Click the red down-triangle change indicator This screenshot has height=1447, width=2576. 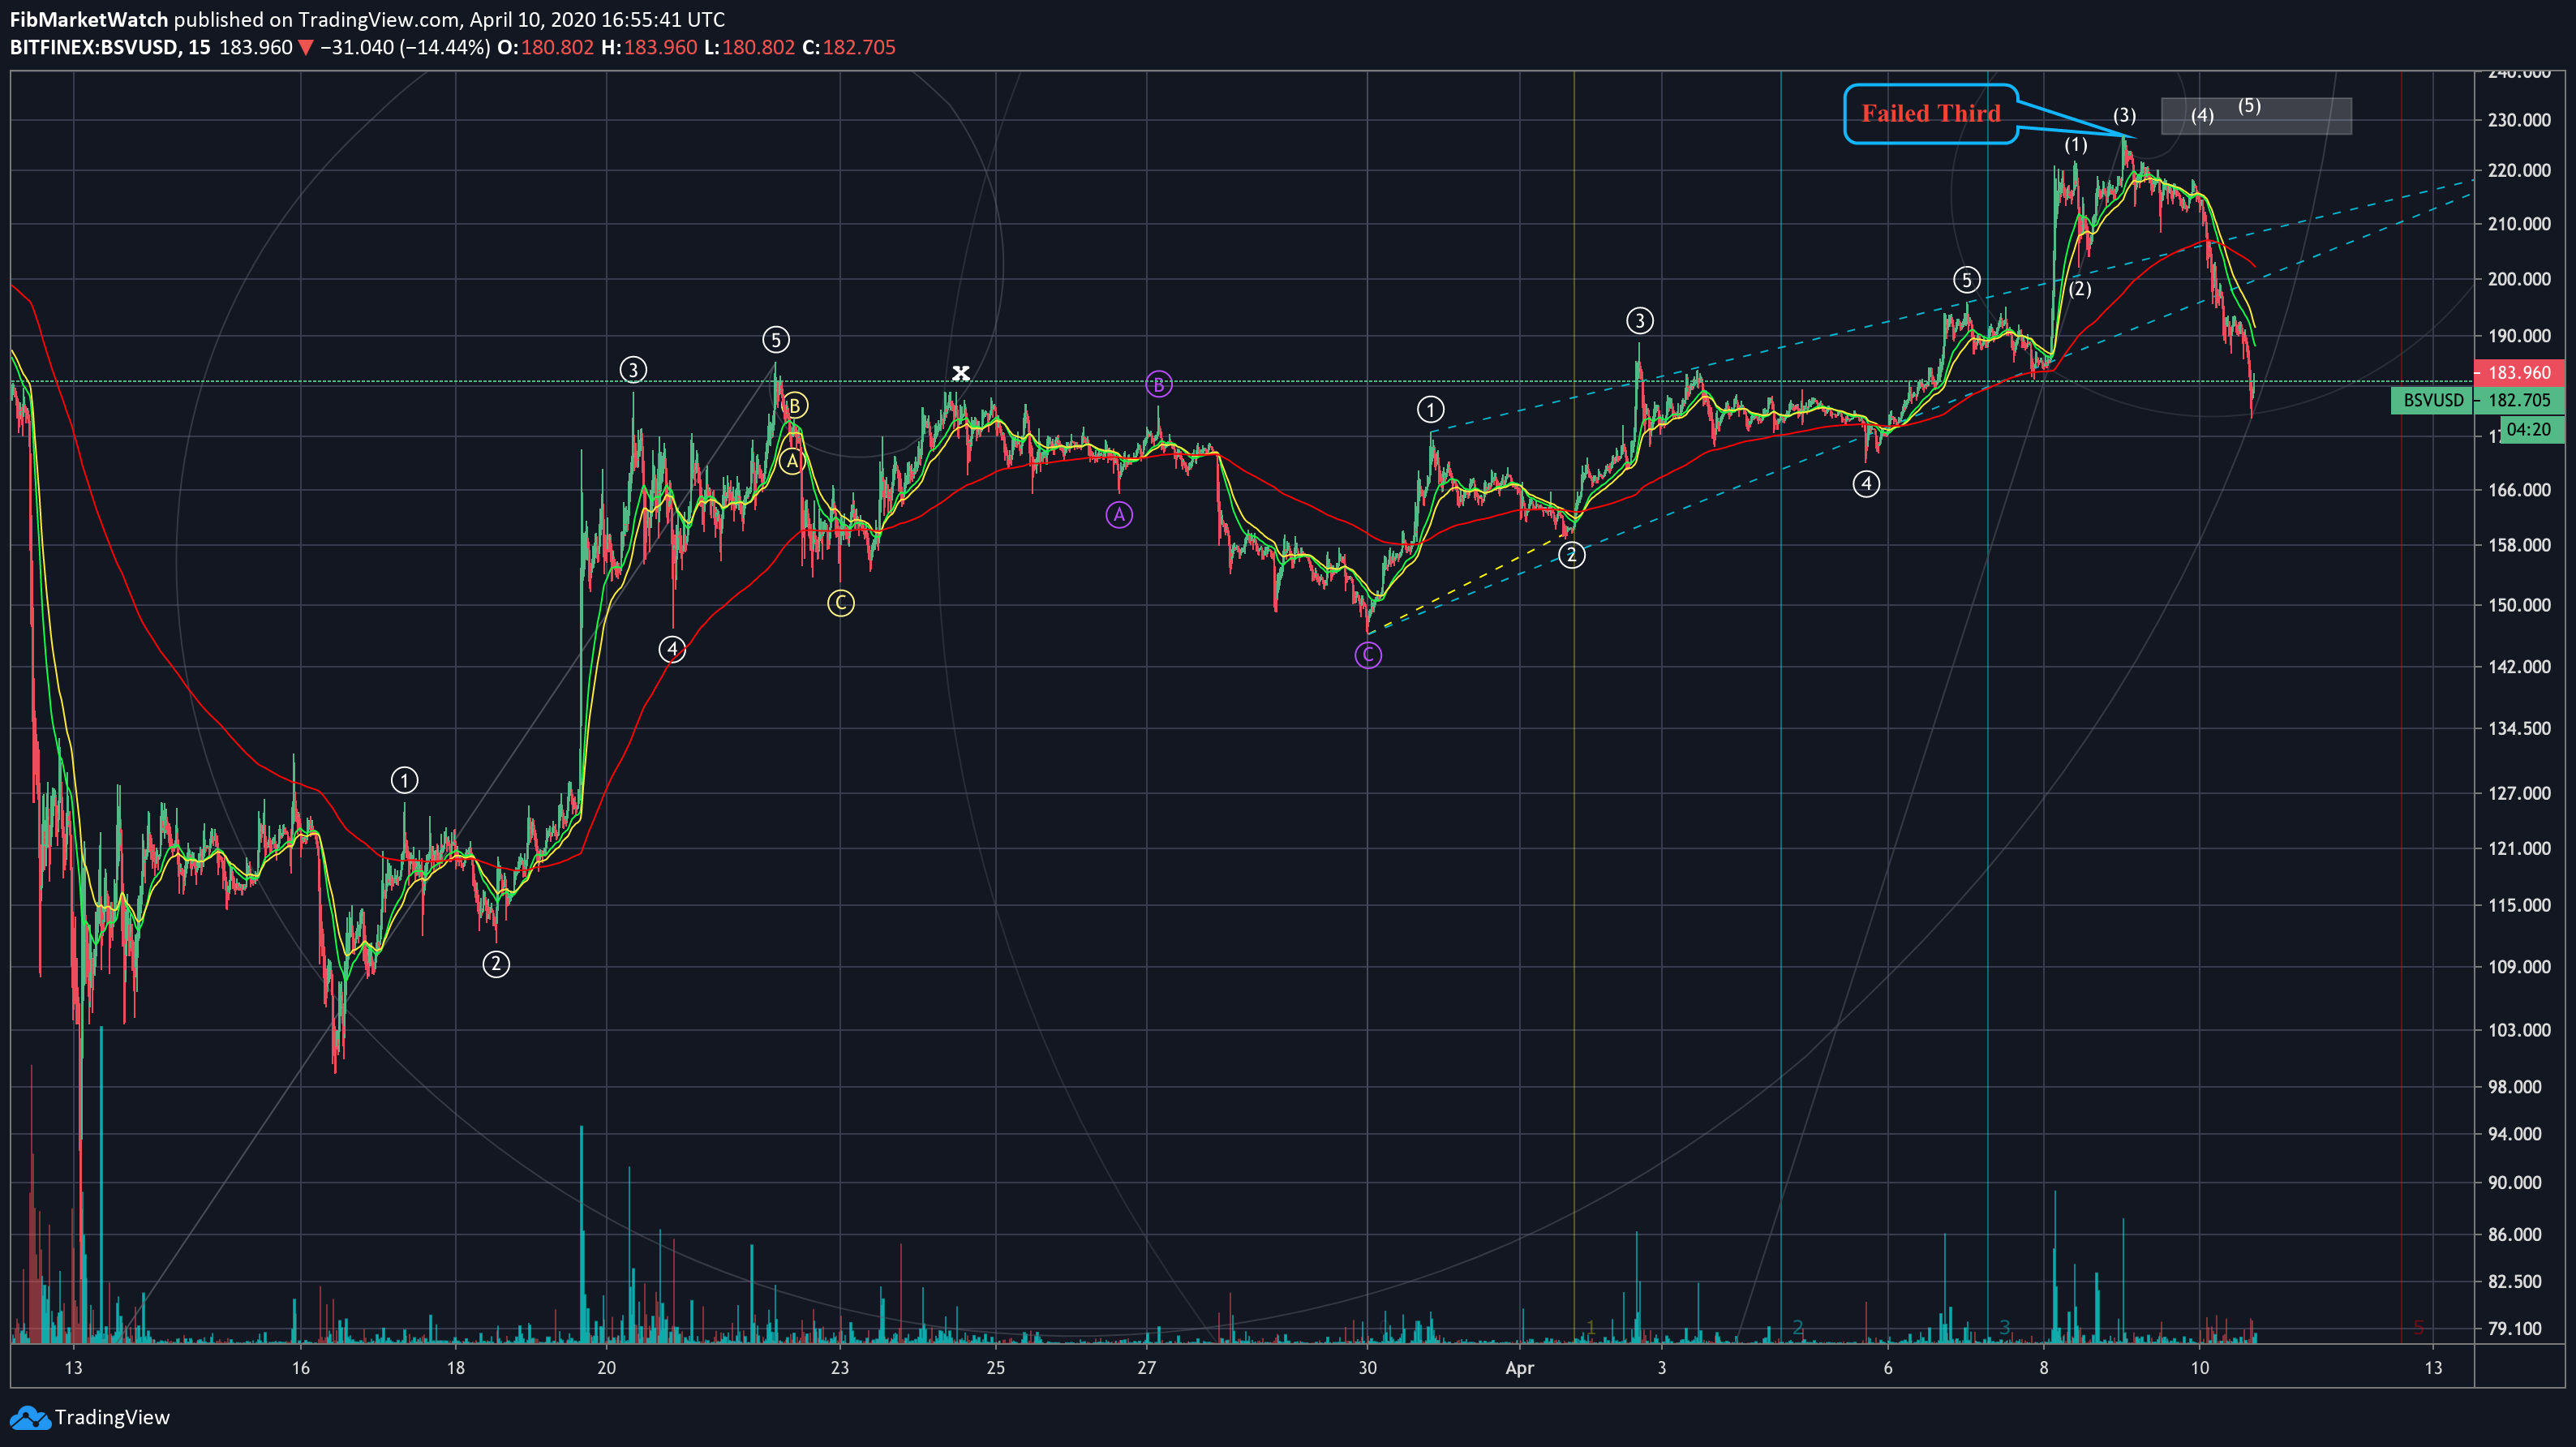coord(306,47)
